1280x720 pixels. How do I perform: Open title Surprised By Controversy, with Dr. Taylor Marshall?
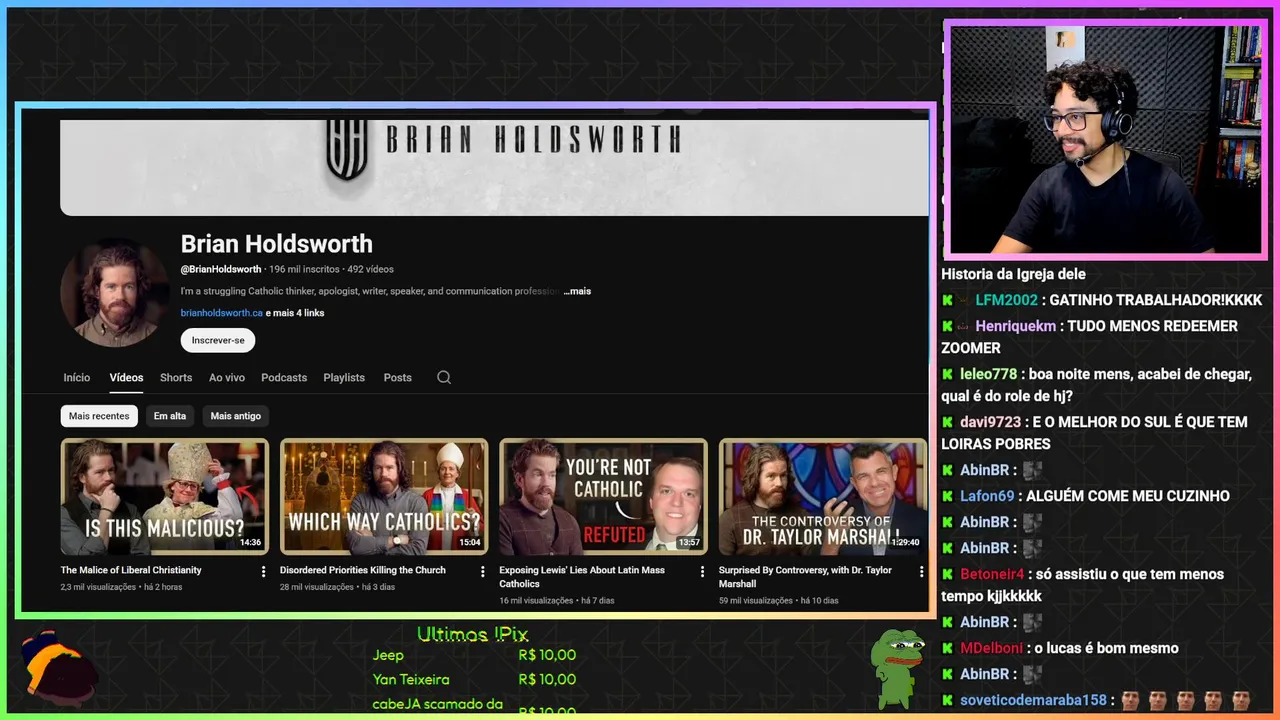pyautogui.click(x=805, y=577)
